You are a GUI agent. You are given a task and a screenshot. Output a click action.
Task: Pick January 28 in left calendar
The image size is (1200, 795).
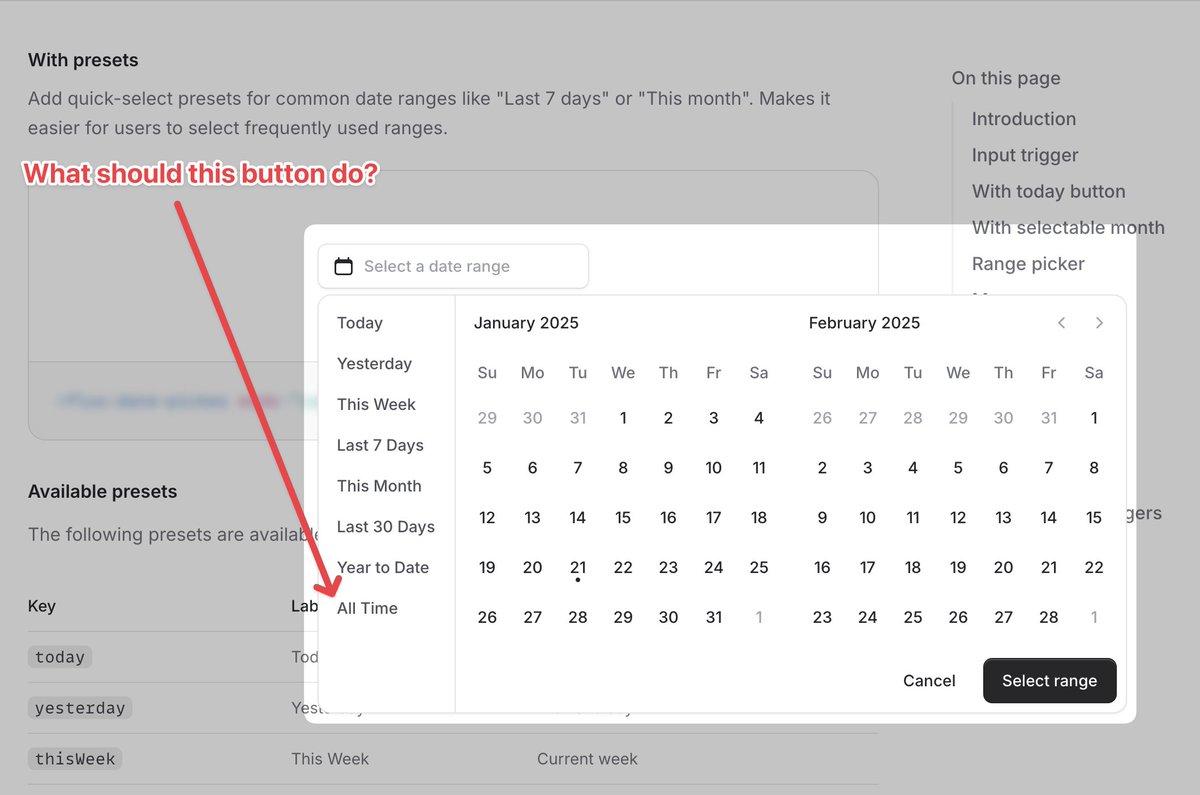pos(578,617)
